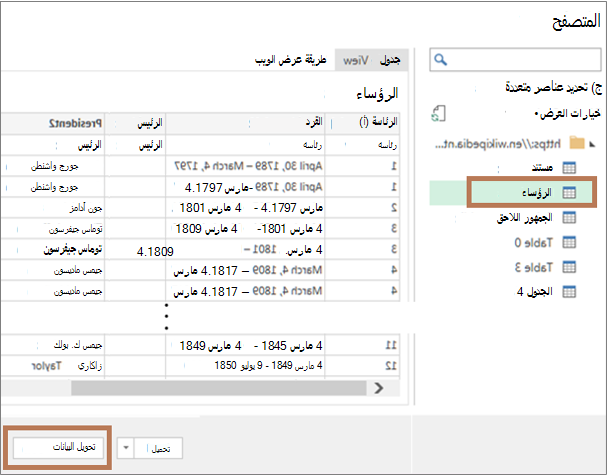This screenshot has width=607, height=475.
Task: Click the الرئاسة (أ) column header
Action: click(x=362, y=123)
